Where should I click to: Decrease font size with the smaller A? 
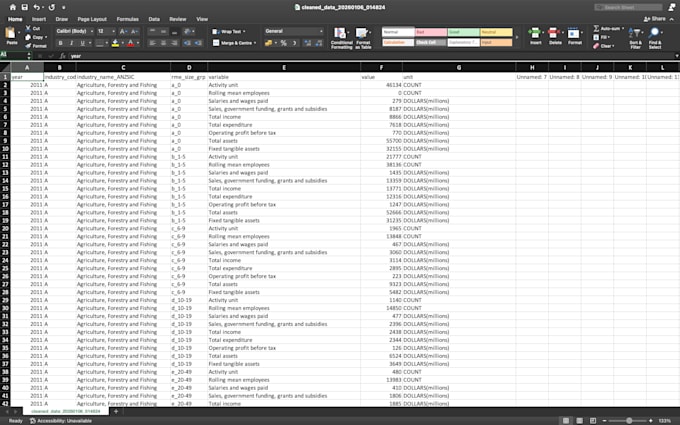tap(134, 31)
